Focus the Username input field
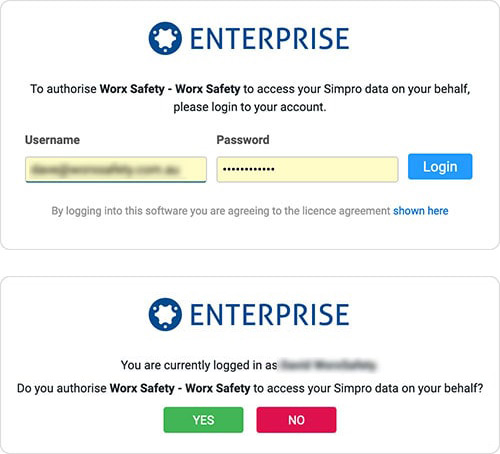 pos(116,170)
